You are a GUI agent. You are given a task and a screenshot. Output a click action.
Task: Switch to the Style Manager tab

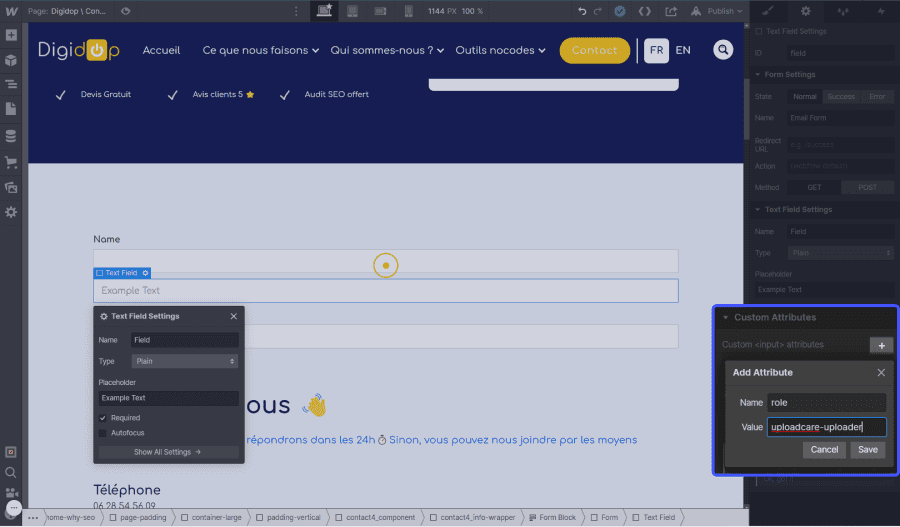(x=843, y=11)
